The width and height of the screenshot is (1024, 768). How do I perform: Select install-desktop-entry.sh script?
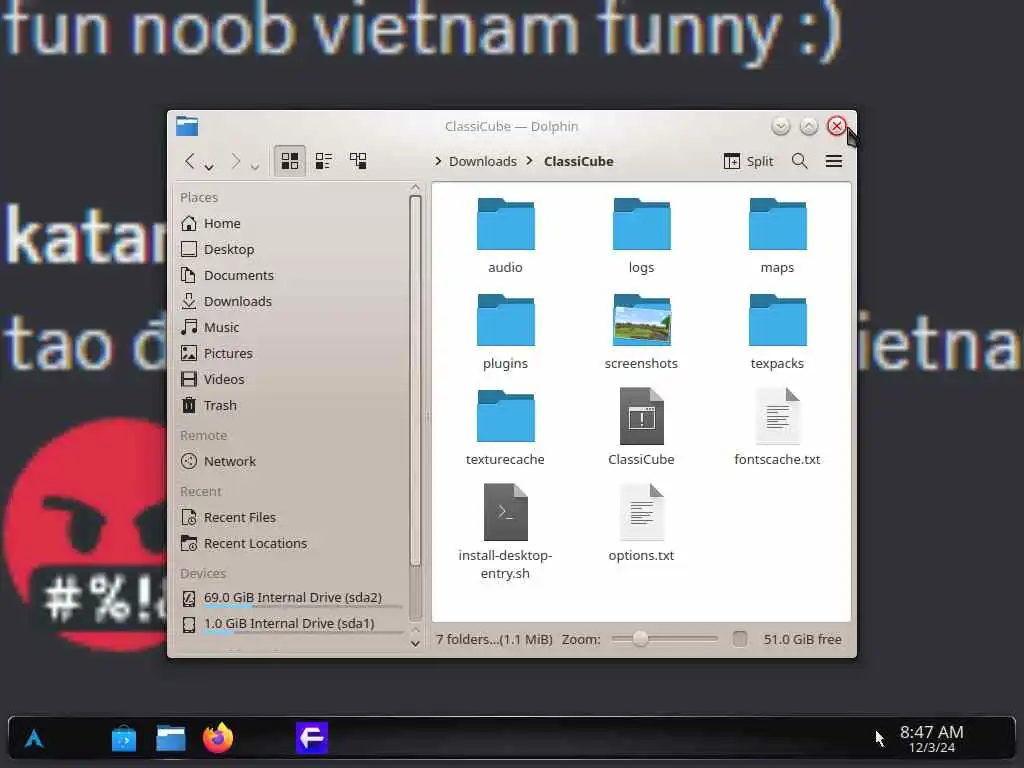click(505, 532)
